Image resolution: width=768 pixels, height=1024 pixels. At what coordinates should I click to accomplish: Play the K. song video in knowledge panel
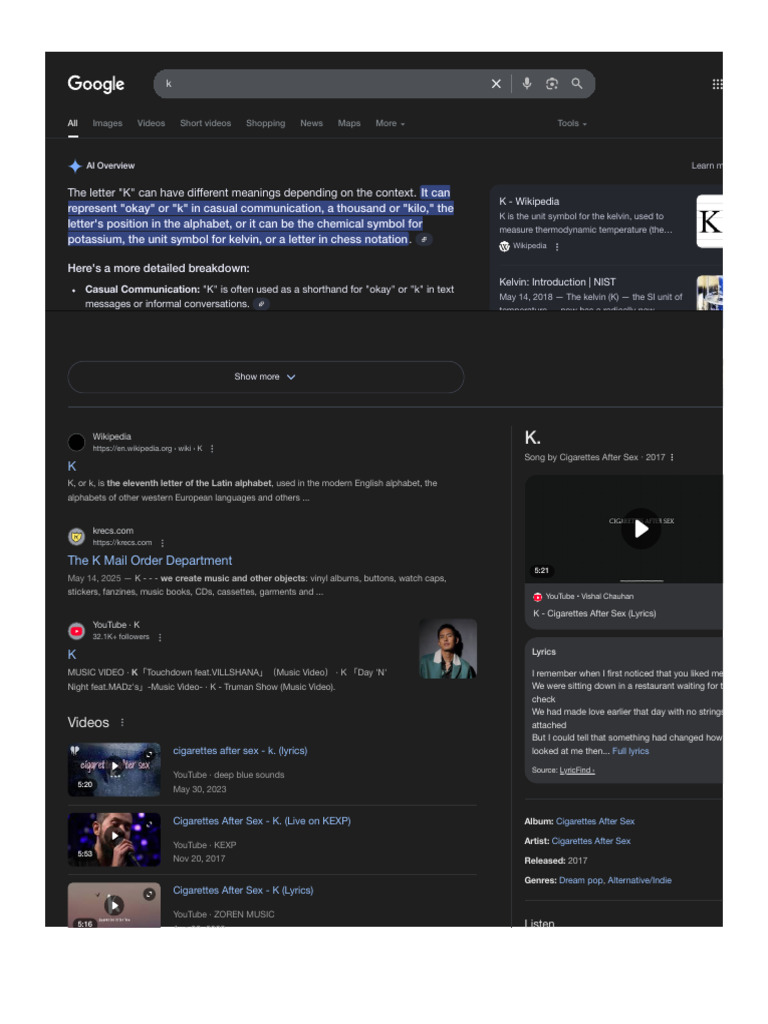coord(641,528)
